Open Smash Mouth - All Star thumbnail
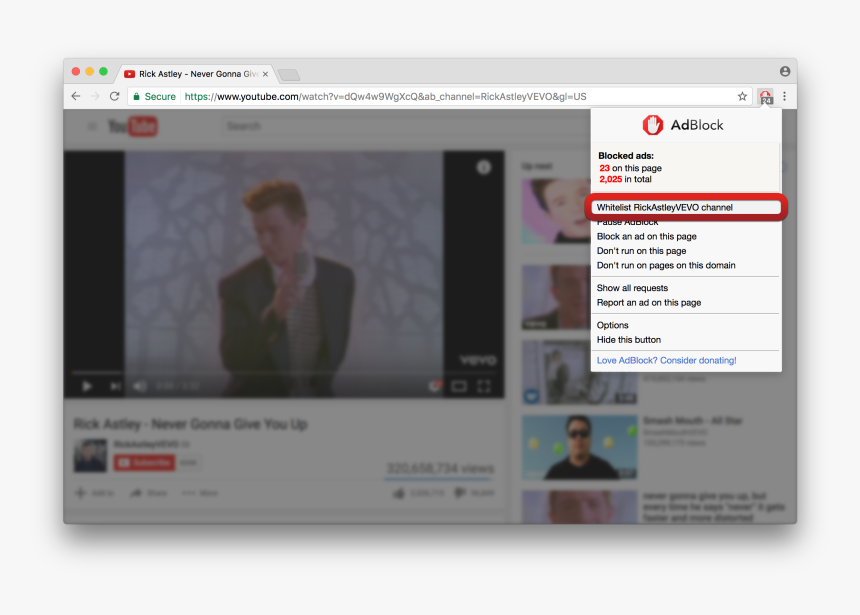The width and height of the screenshot is (860, 615). (x=579, y=447)
